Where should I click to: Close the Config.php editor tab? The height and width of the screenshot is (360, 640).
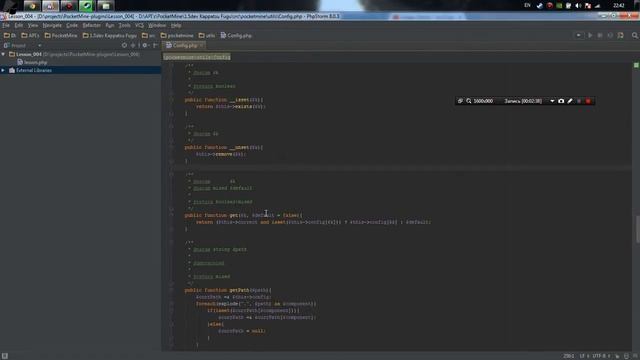coord(201,45)
